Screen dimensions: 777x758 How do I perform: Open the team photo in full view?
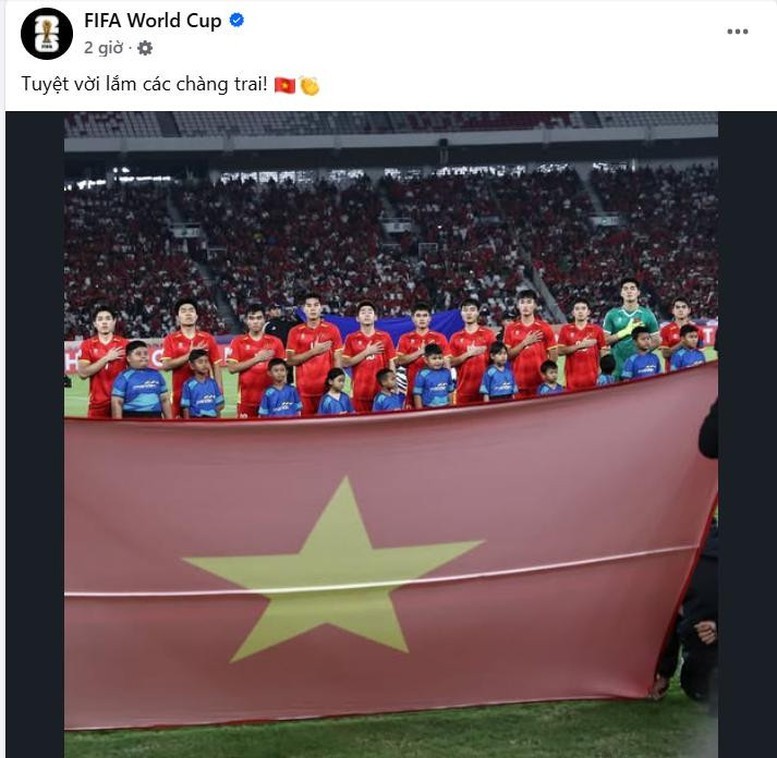coord(391,434)
